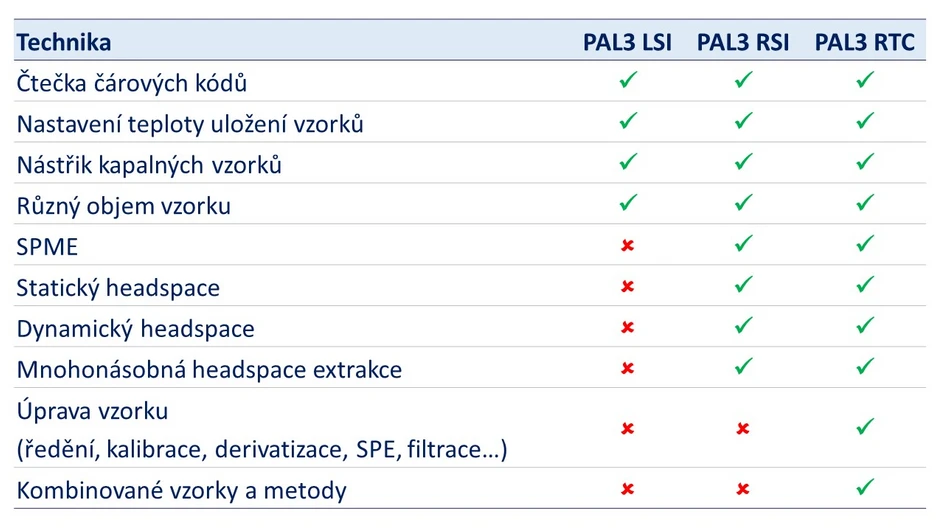Select the PAL3 RTC column header
Viewport: 943px width, 531px height.
866,42
